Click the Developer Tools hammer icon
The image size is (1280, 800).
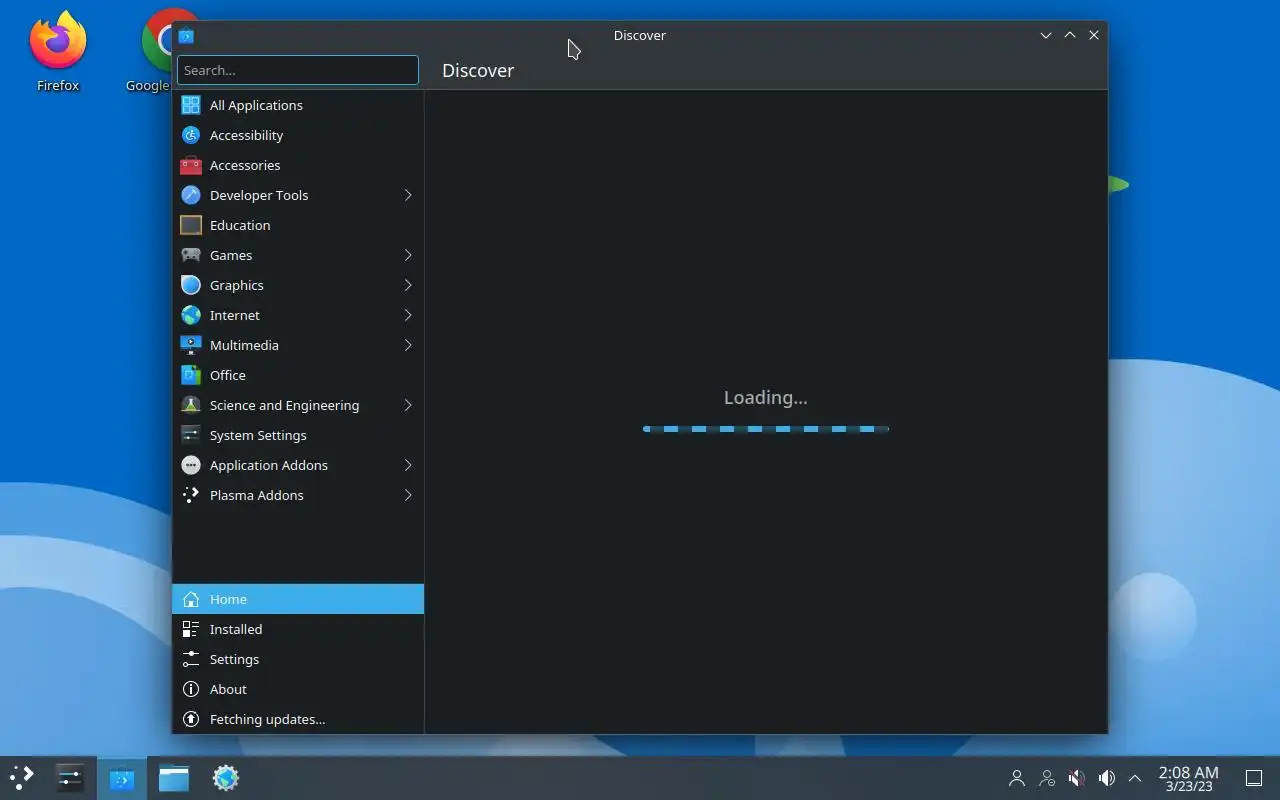click(191, 195)
